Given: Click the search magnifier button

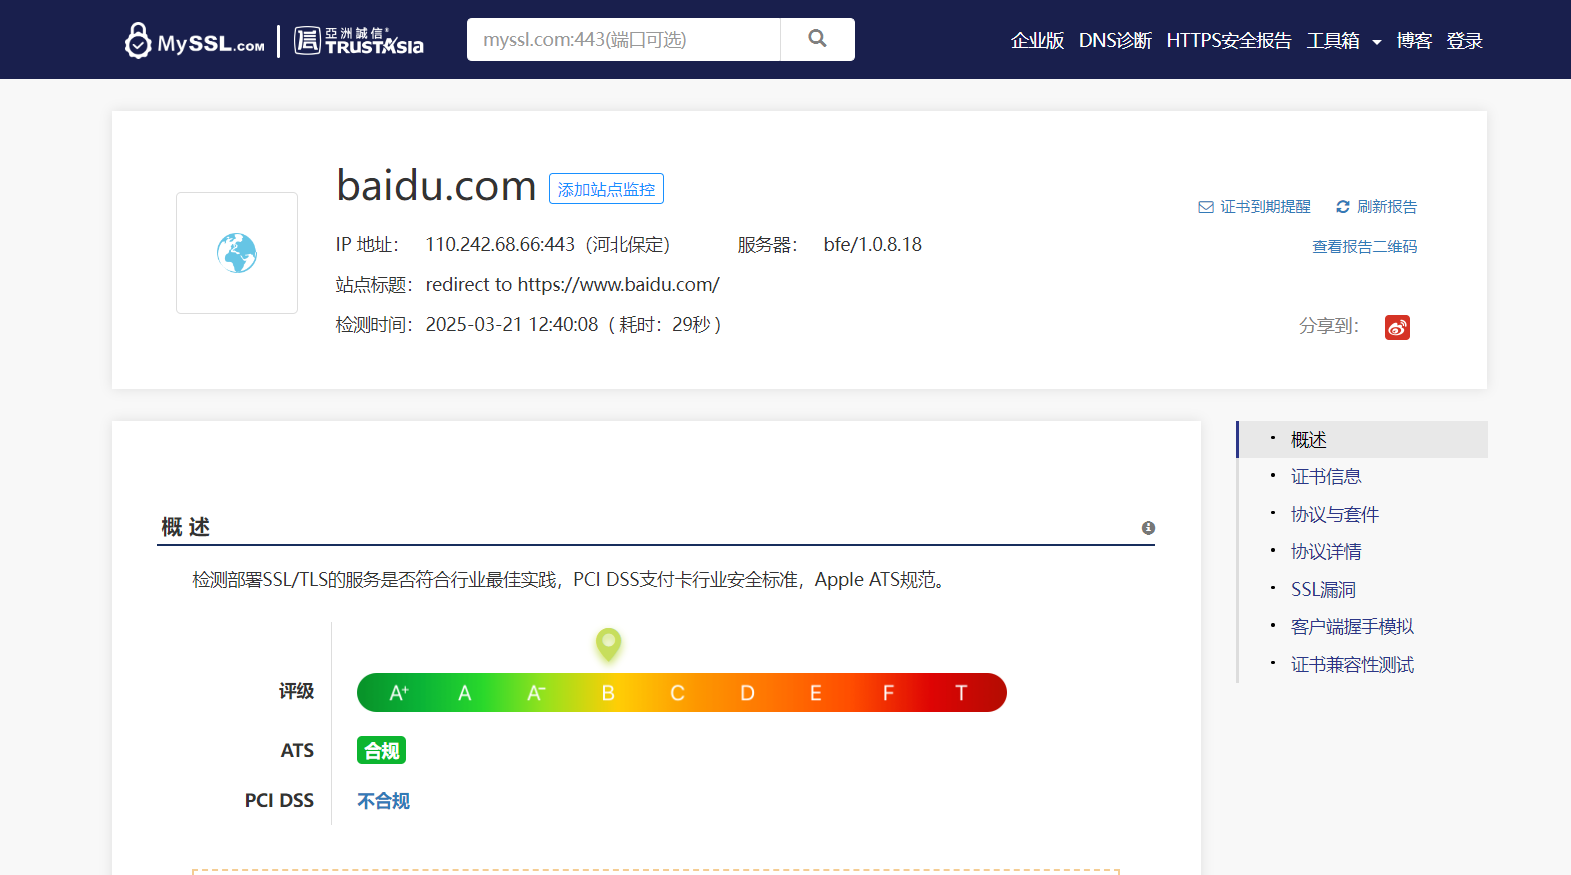Looking at the screenshot, I should 817,39.
